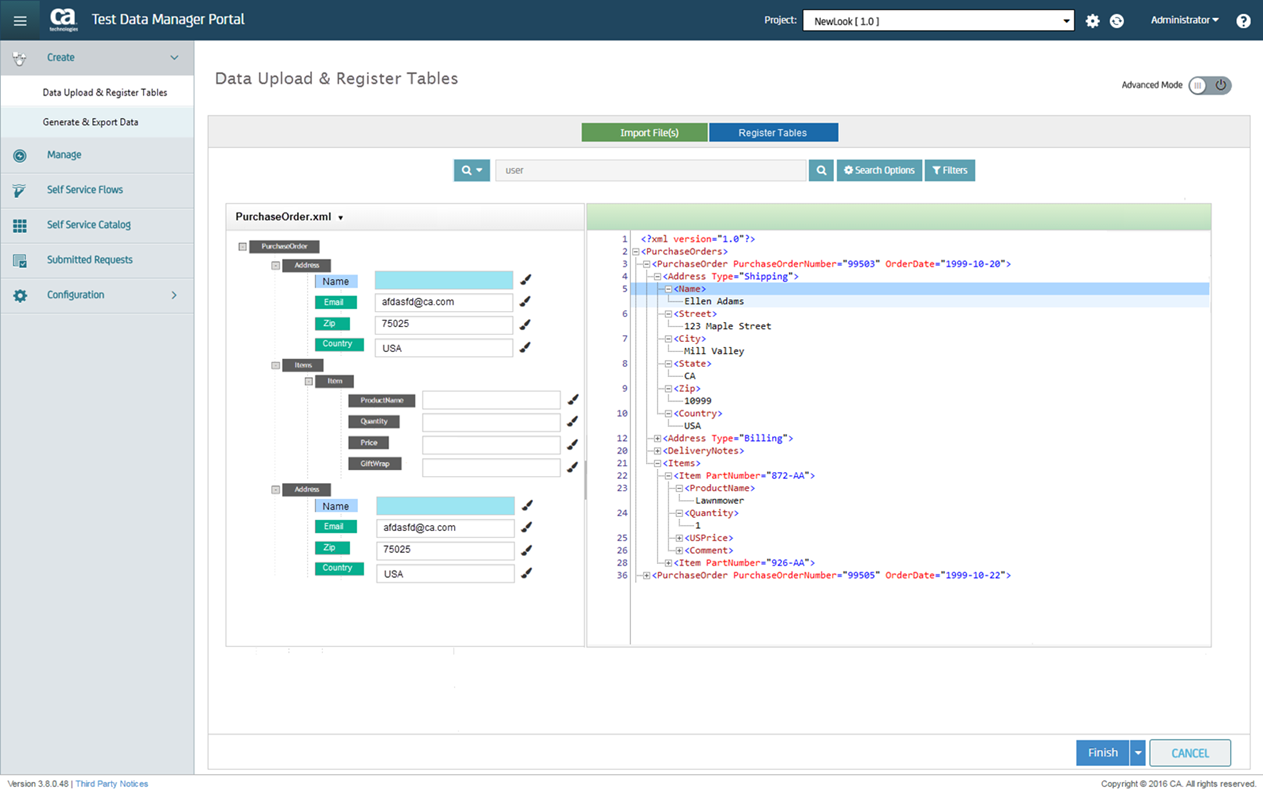
Task: Click brush icon for Zip in lower Address group
Action: [x=527, y=550]
